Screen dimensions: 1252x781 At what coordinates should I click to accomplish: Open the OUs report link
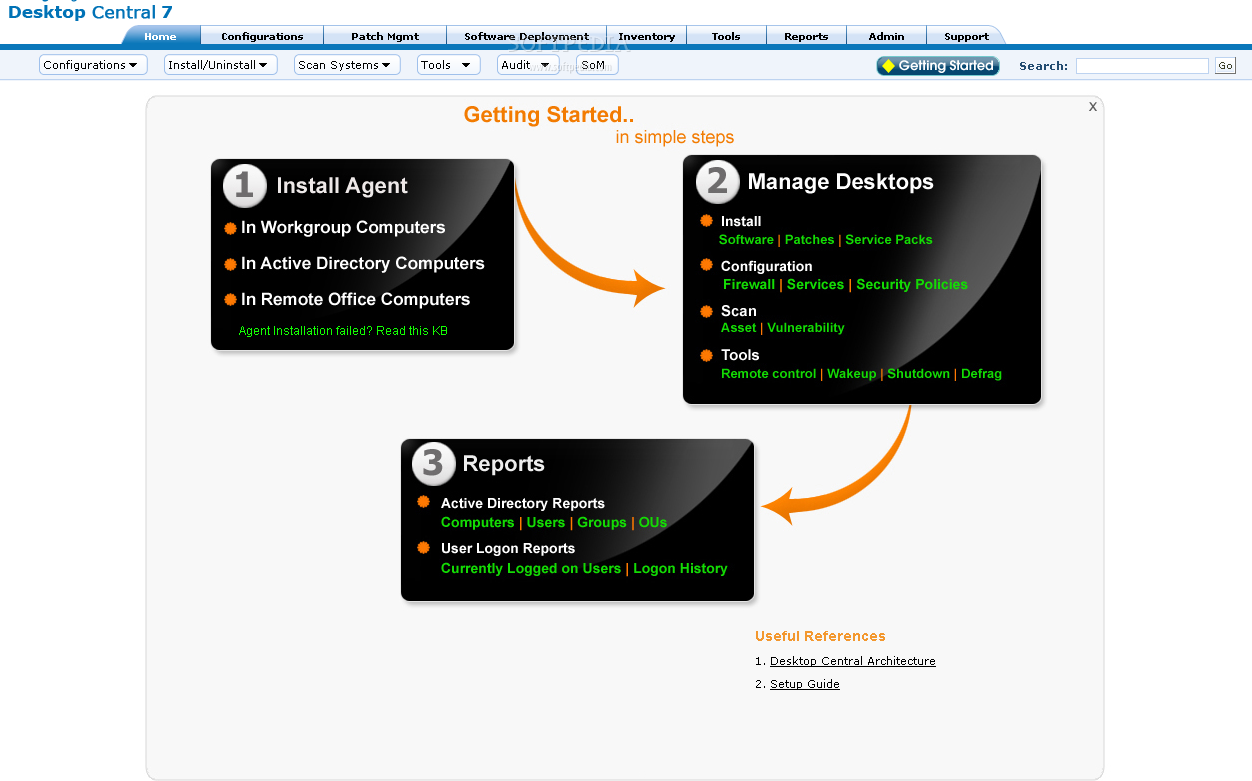pyautogui.click(x=653, y=523)
